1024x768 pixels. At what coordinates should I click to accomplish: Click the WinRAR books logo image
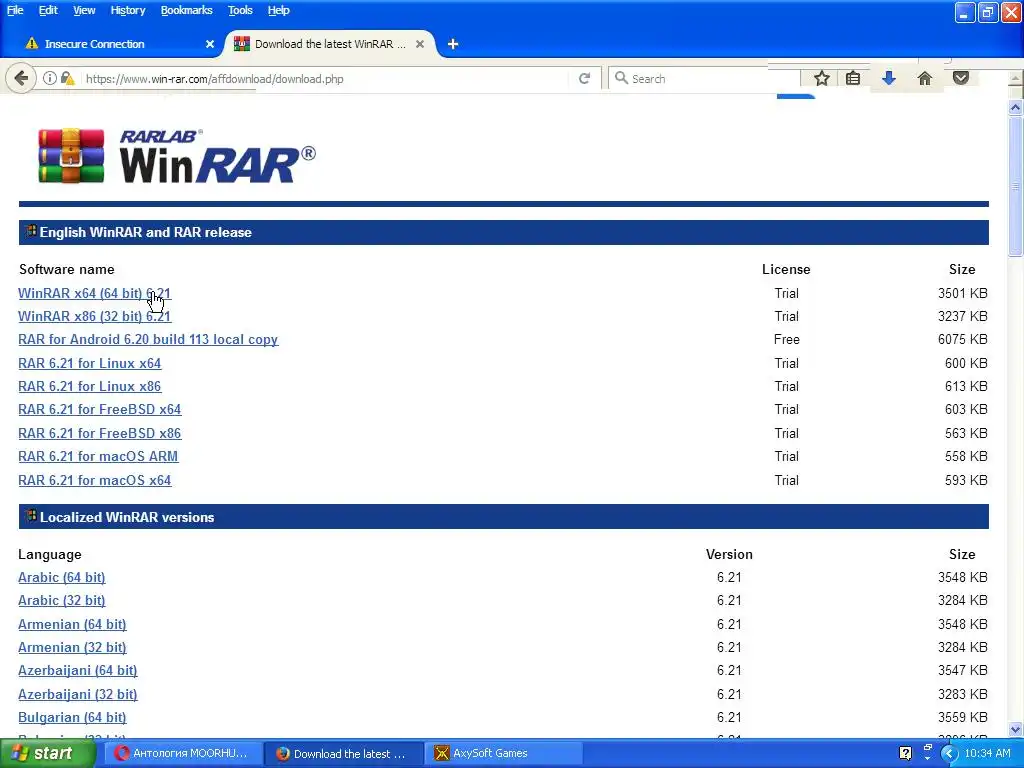click(71, 155)
